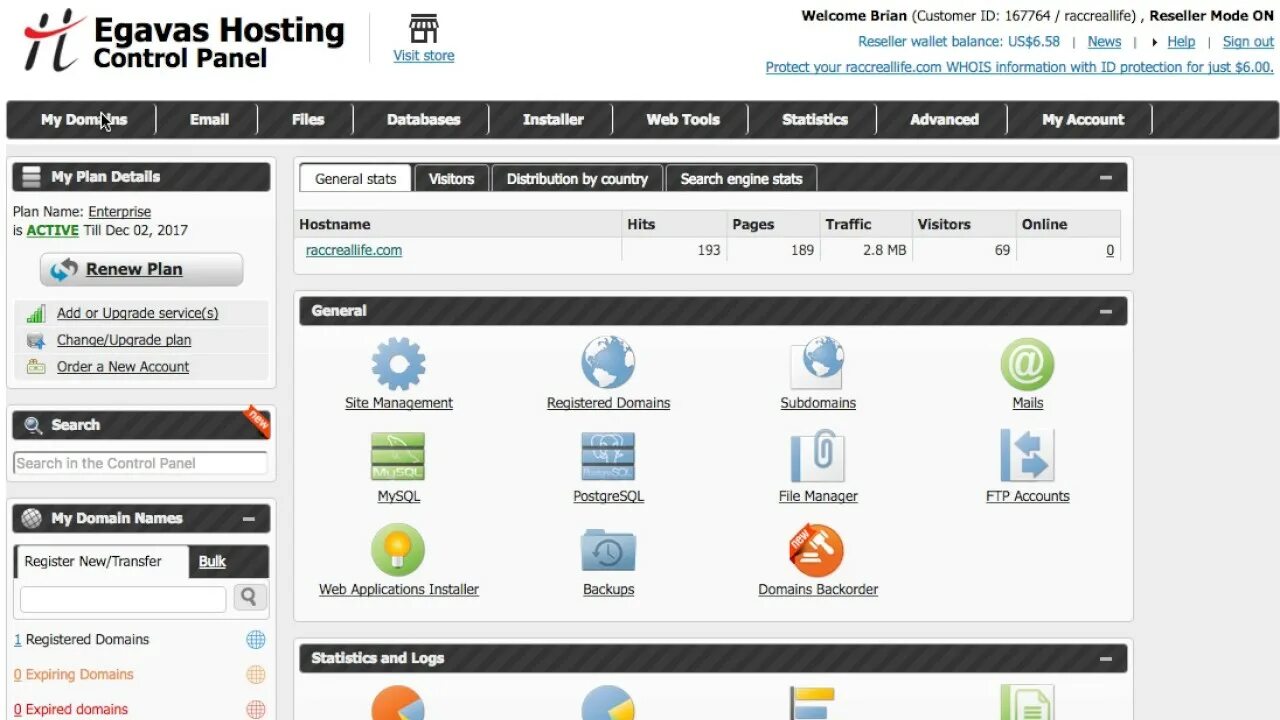Click the blue pie chart statistics icon
This screenshot has width=1280, height=720.
coord(608,703)
